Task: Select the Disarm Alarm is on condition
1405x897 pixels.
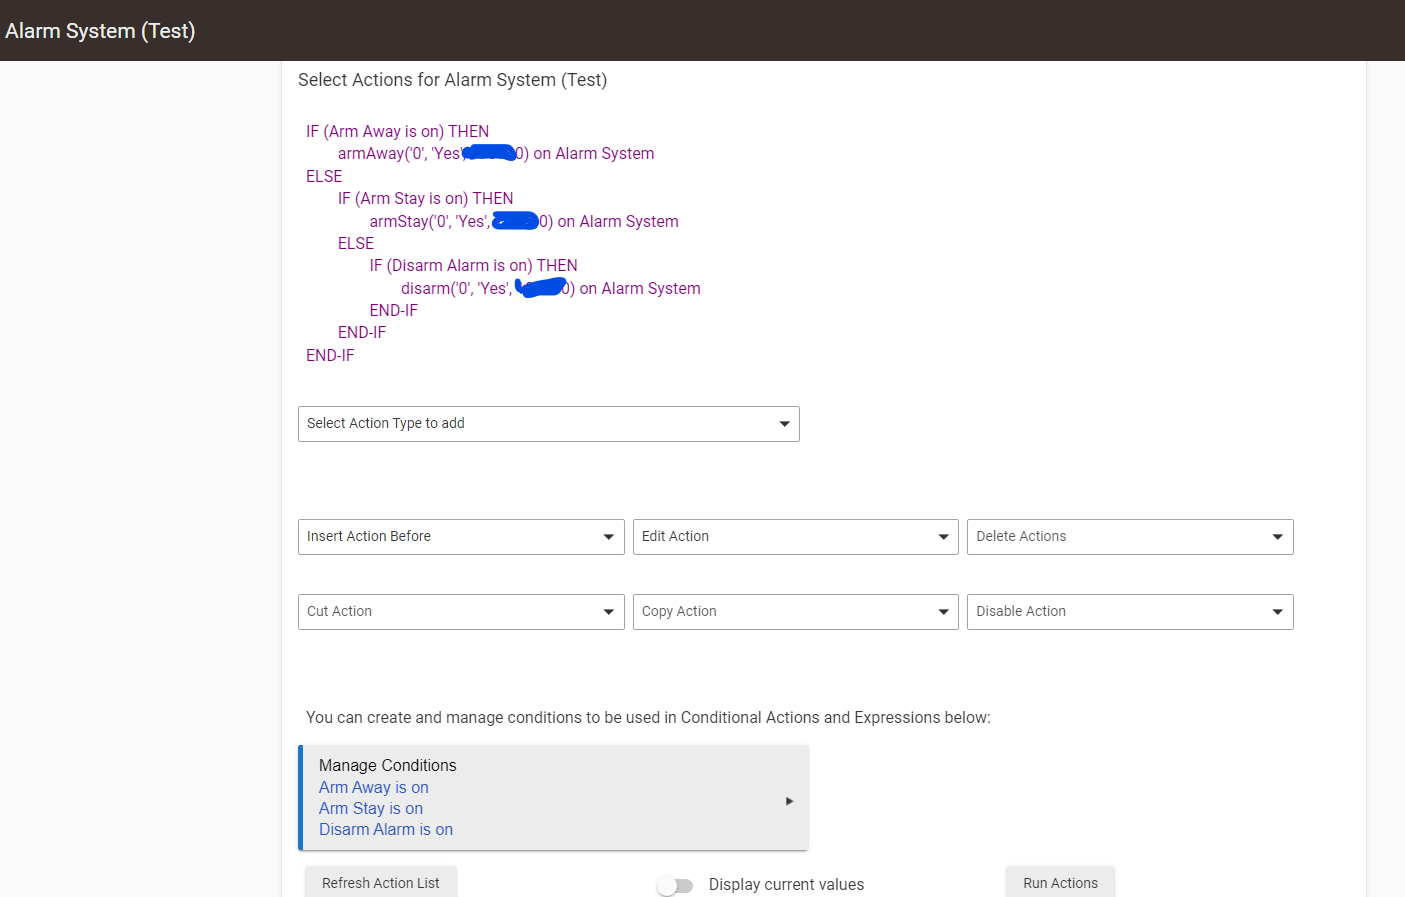Action: [x=386, y=829]
